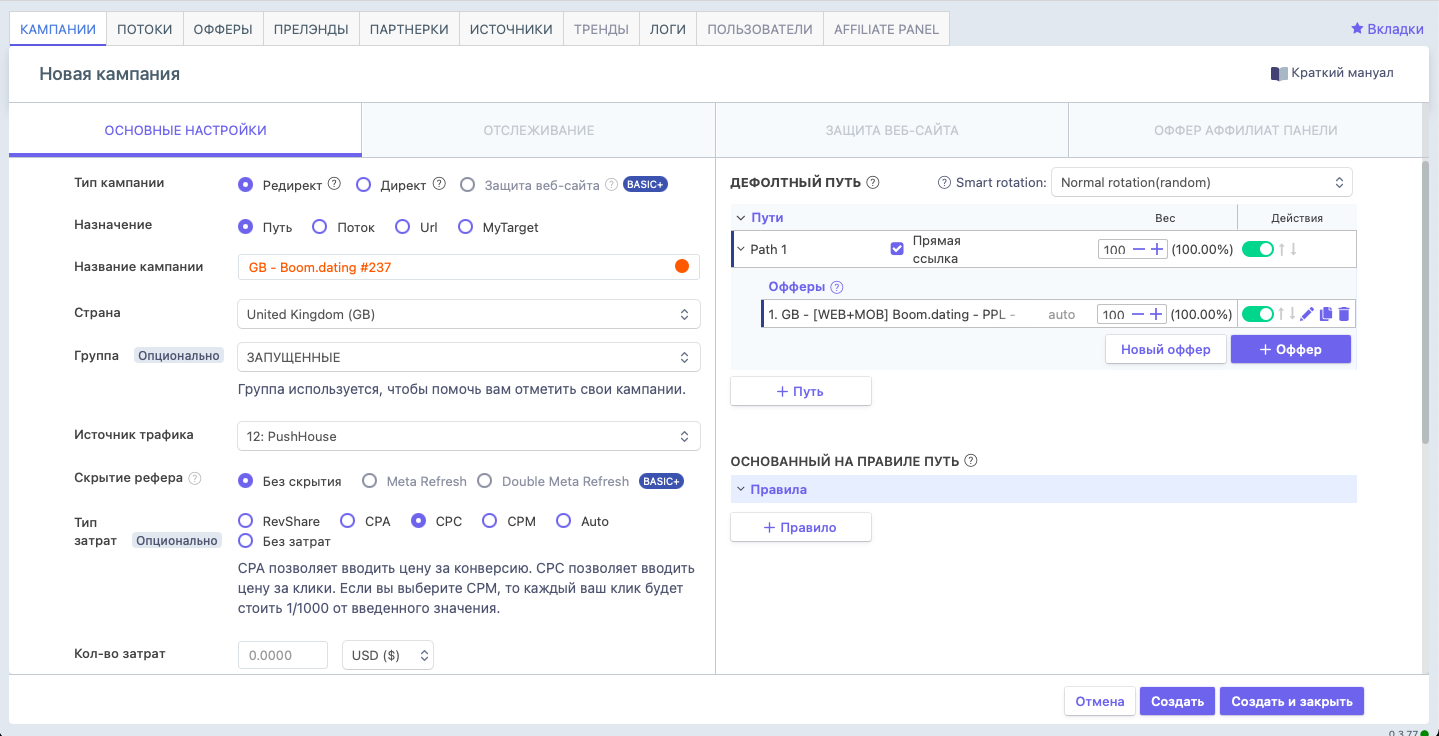
Task: Open Источник трафика dropdown PushHouse
Action: point(469,436)
